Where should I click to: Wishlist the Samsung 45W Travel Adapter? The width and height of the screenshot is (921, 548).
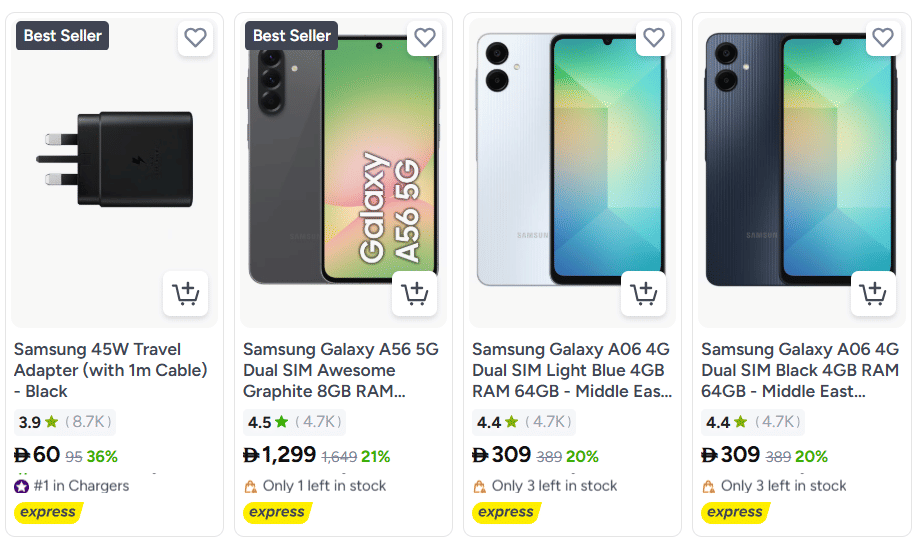pos(195,38)
